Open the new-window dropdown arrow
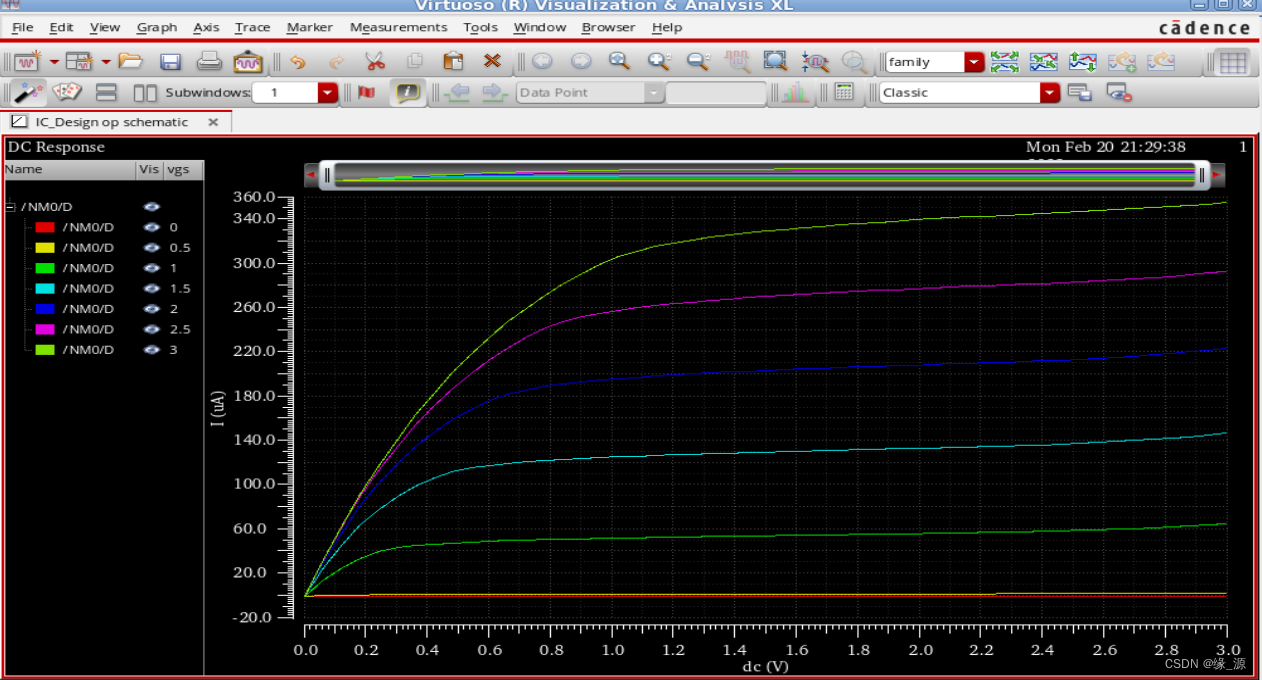Viewport: 1262px width, 680px height. (54, 62)
